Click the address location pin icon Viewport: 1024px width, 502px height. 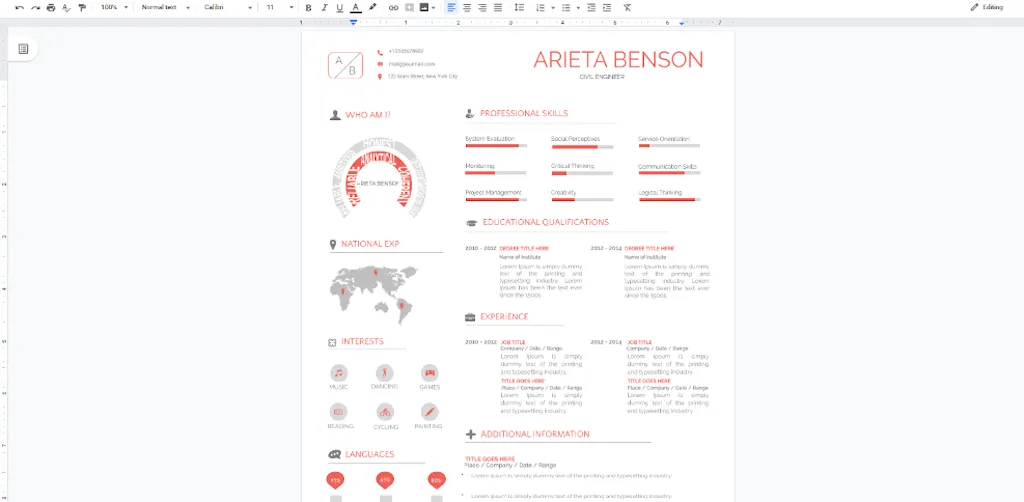tap(380, 76)
